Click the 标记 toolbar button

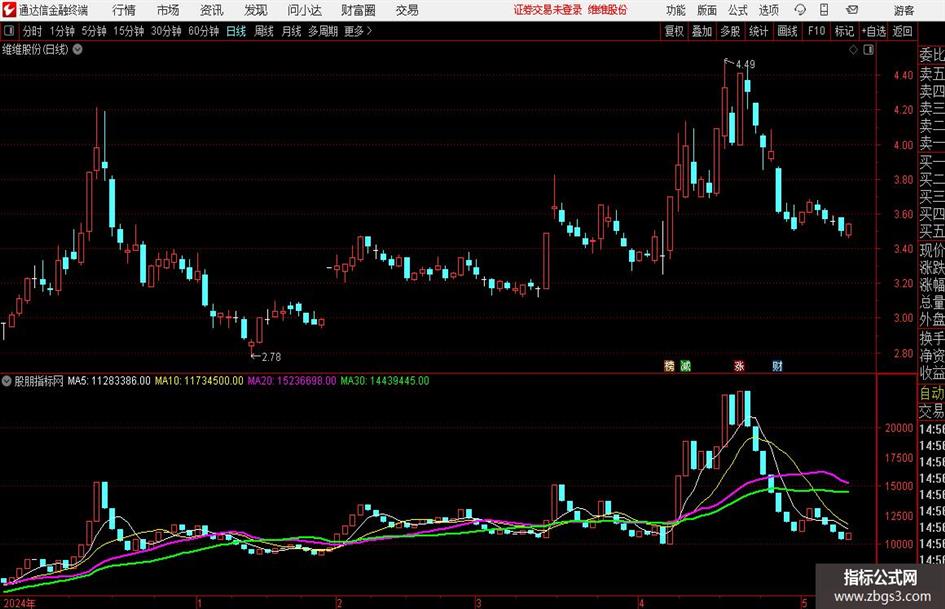844,31
